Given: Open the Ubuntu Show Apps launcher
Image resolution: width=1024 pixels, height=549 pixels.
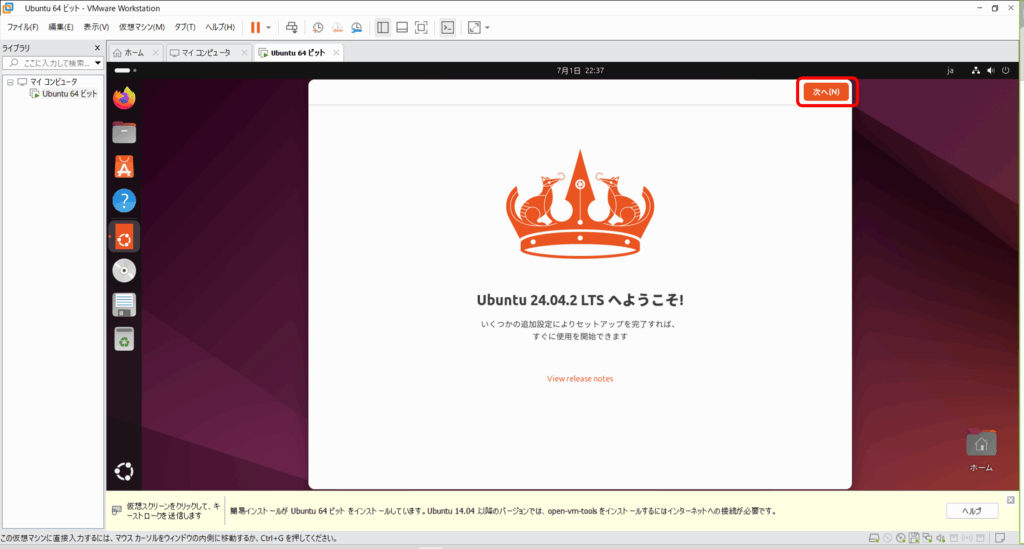Looking at the screenshot, I should pyautogui.click(x=124, y=472).
